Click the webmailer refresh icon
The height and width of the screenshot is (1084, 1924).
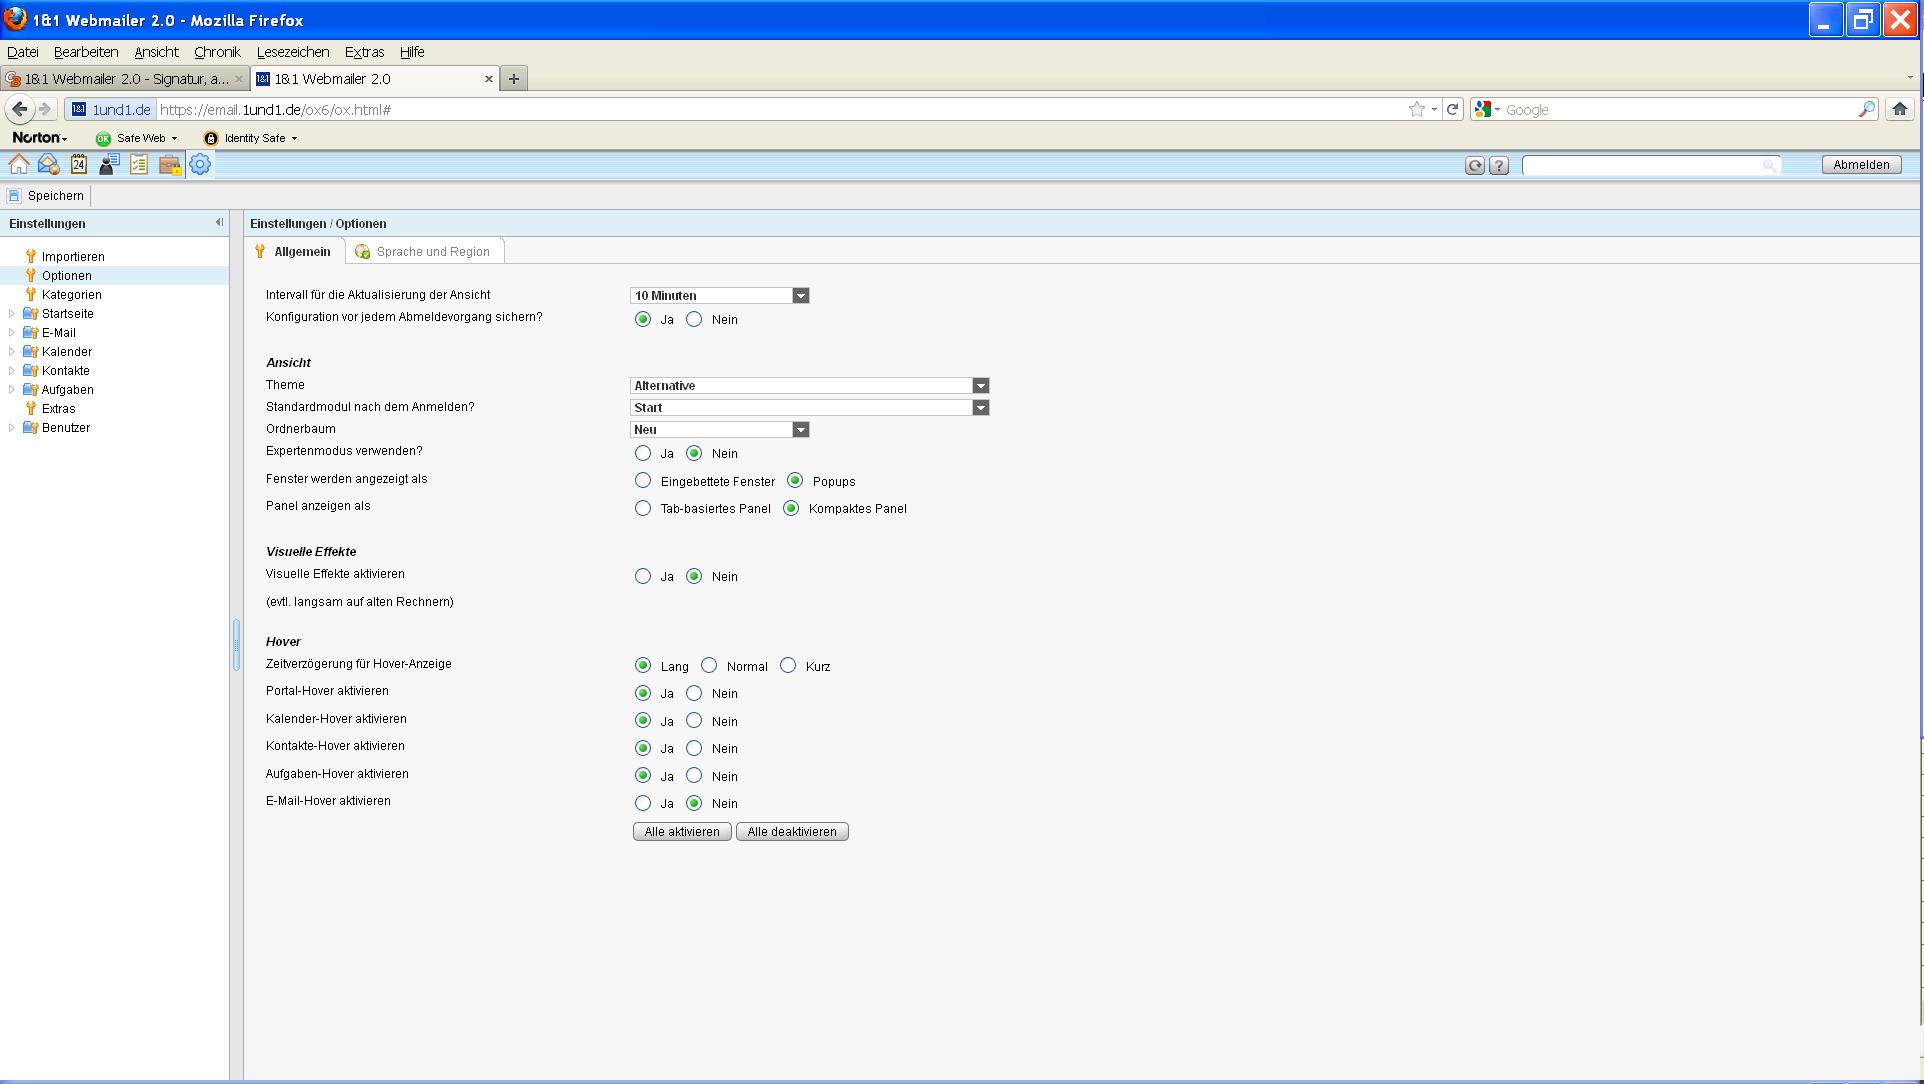coord(1474,166)
